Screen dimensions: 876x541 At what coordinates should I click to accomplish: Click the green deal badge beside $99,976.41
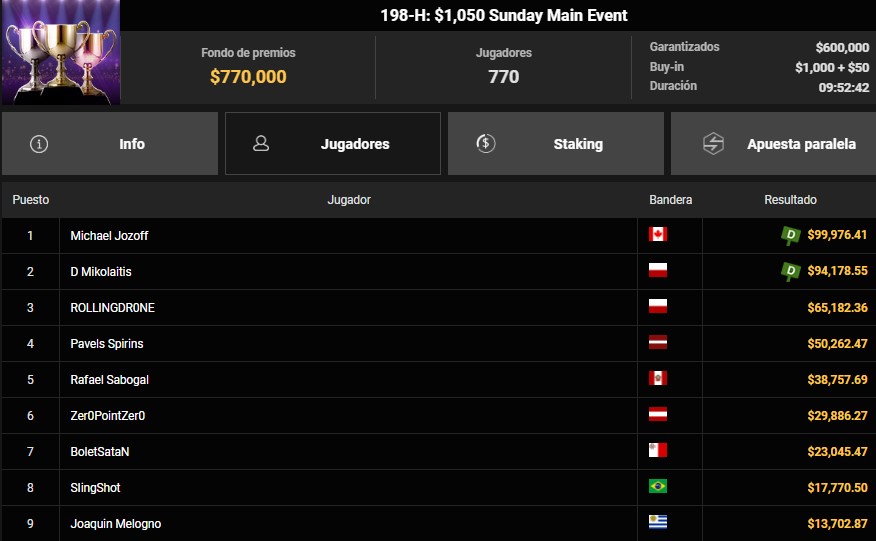click(x=791, y=235)
